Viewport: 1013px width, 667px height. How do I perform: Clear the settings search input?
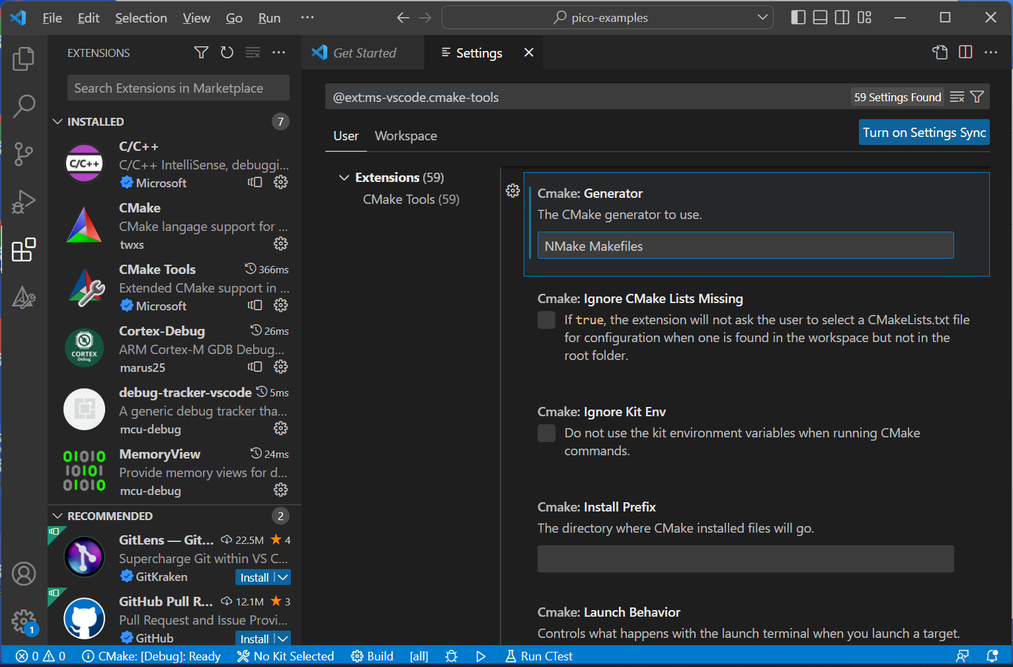click(x=957, y=97)
